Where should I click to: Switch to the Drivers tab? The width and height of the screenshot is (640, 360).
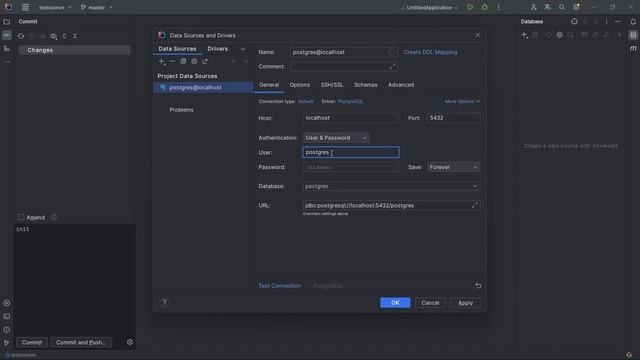[x=218, y=49]
